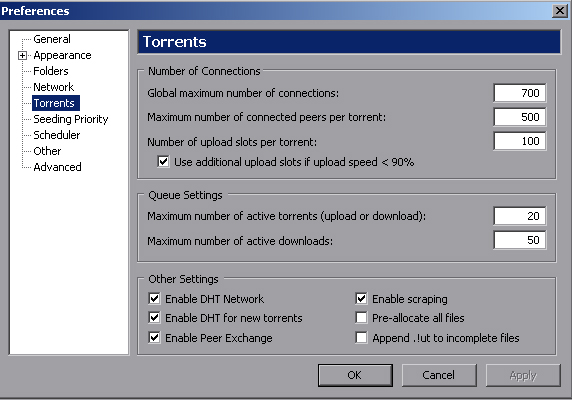This screenshot has height=400, width=572.
Task: Dismiss the dialog with Cancel
Action: [439, 375]
